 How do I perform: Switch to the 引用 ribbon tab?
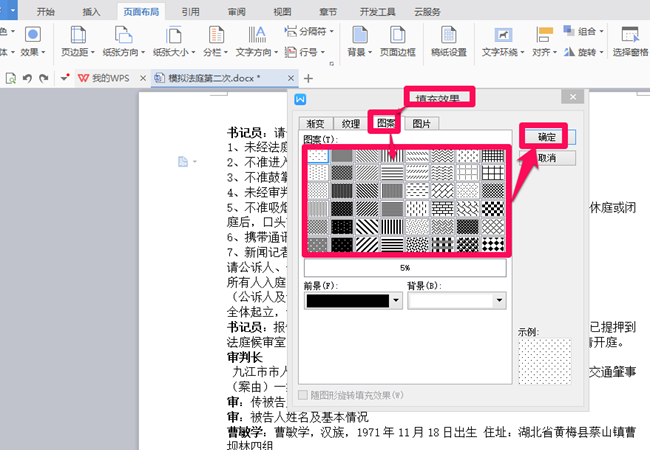[191, 12]
